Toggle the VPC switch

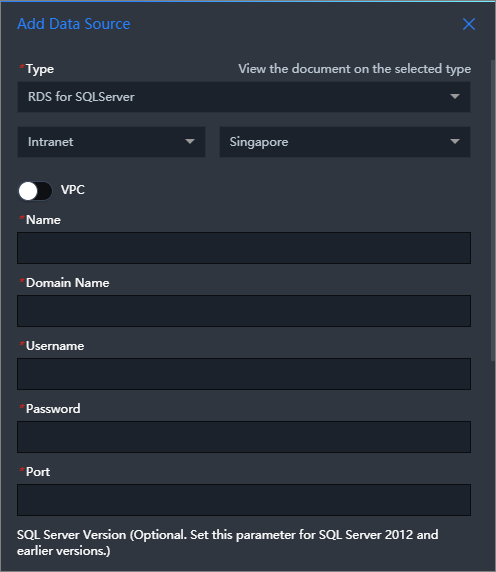point(35,191)
